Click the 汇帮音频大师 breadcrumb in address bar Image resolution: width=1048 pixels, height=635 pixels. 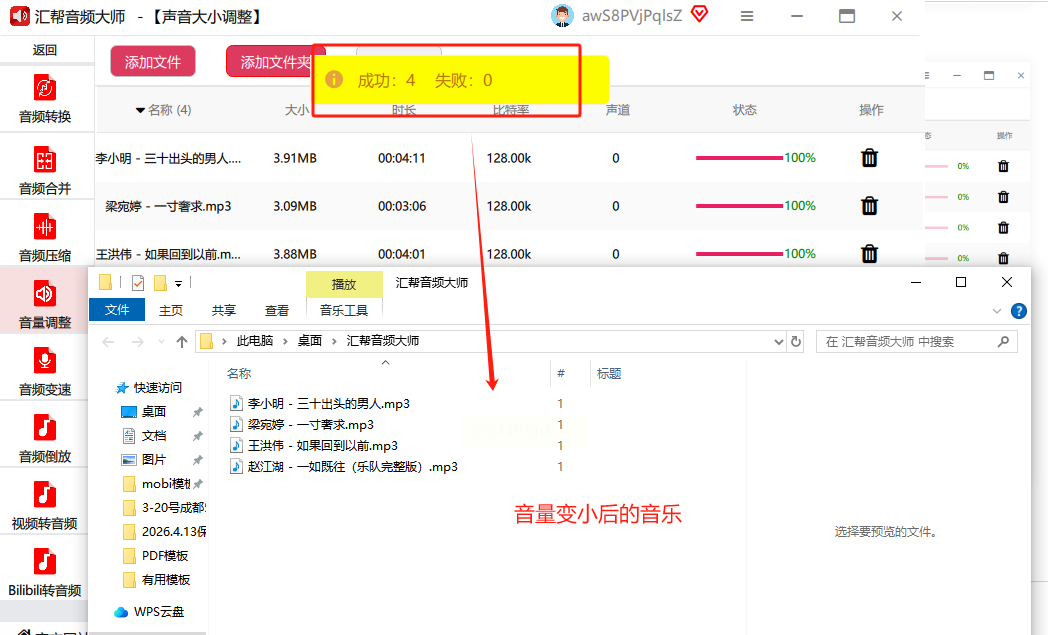pyautogui.click(x=382, y=341)
